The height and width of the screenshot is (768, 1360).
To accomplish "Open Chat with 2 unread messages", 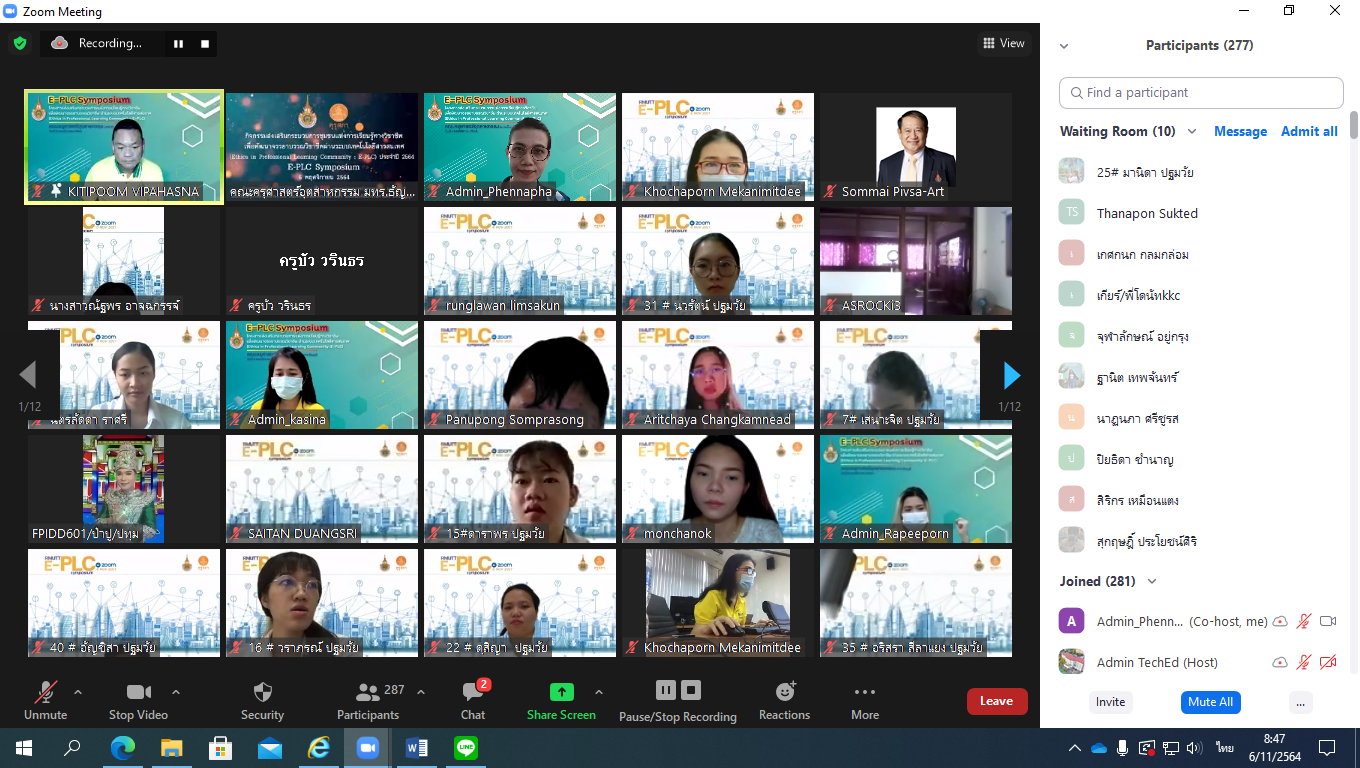I will [473, 700].
